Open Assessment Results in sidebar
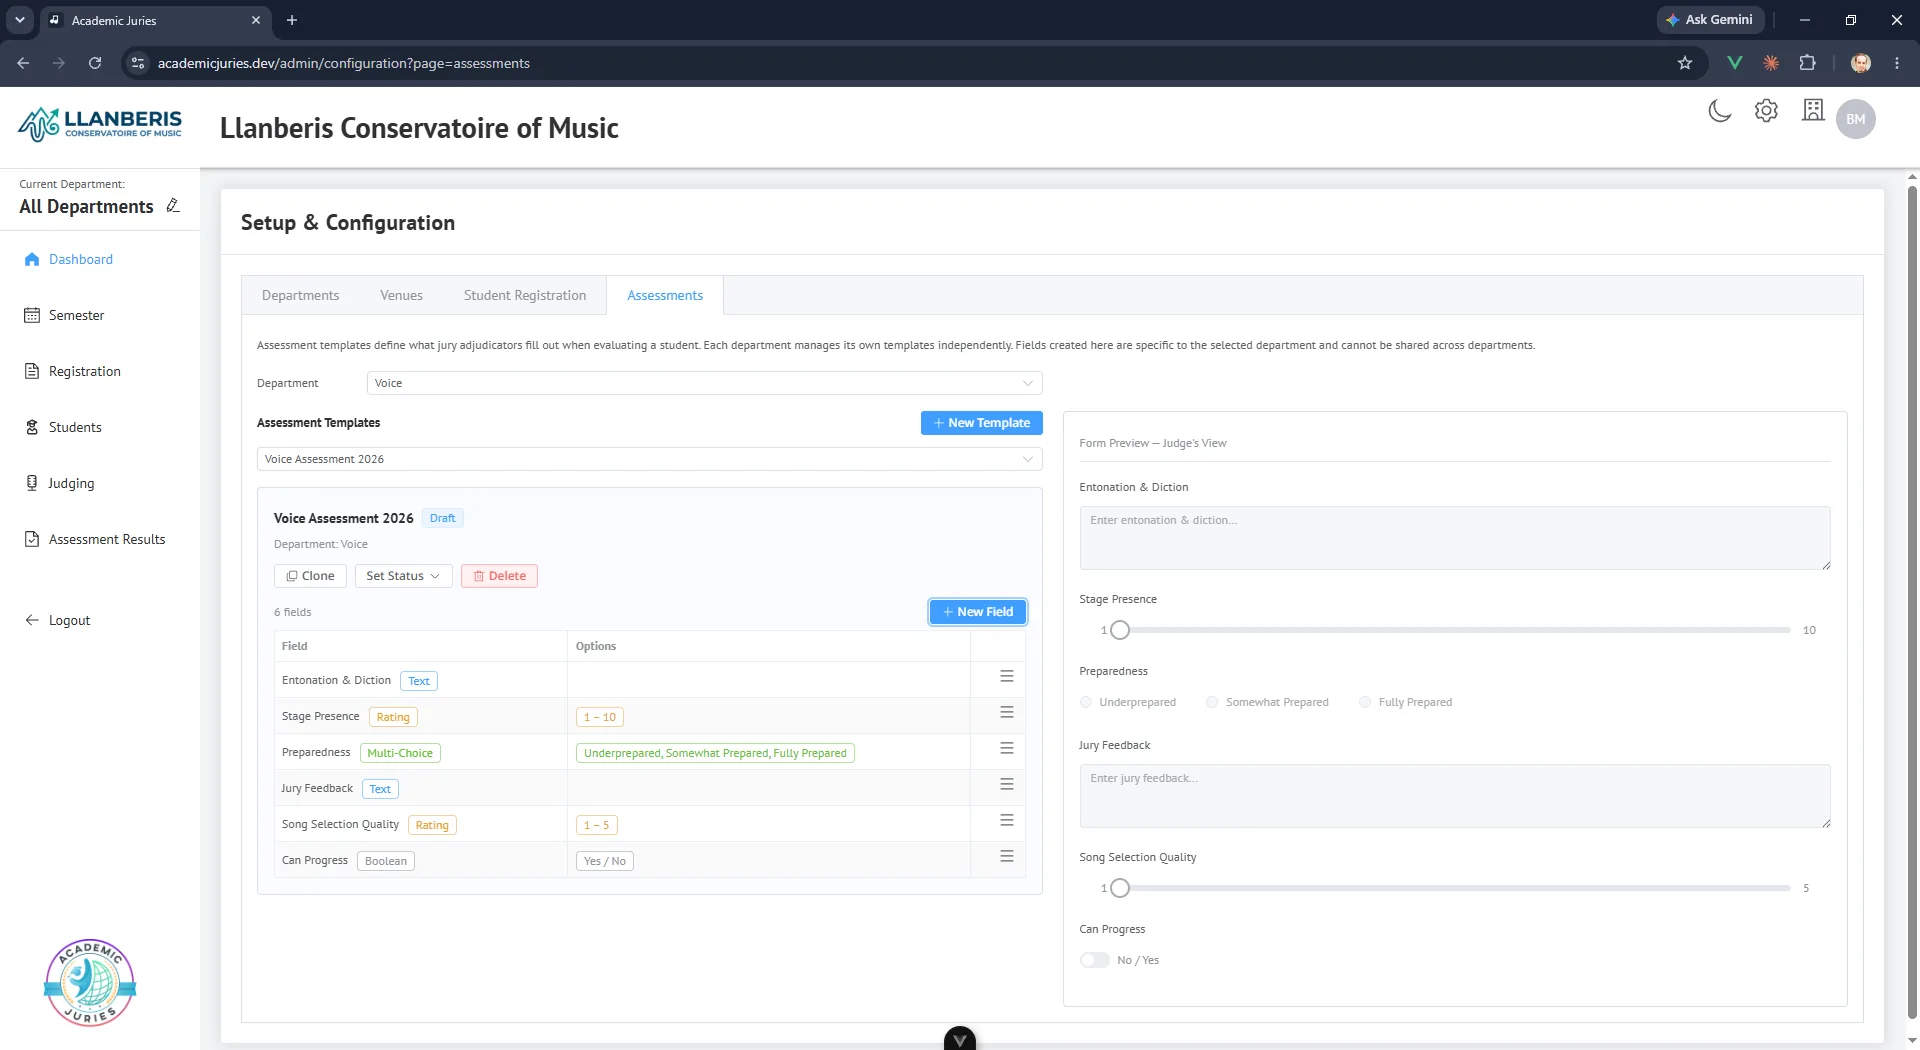This screenshot has width=1920, height=1050. 95,539
